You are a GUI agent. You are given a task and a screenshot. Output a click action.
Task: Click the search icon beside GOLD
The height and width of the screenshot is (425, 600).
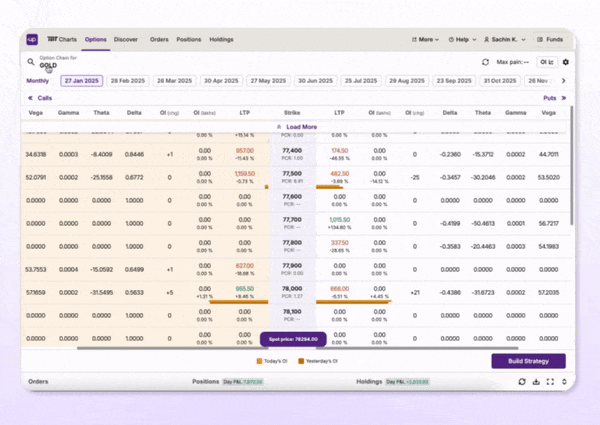[x=31, y=61]
